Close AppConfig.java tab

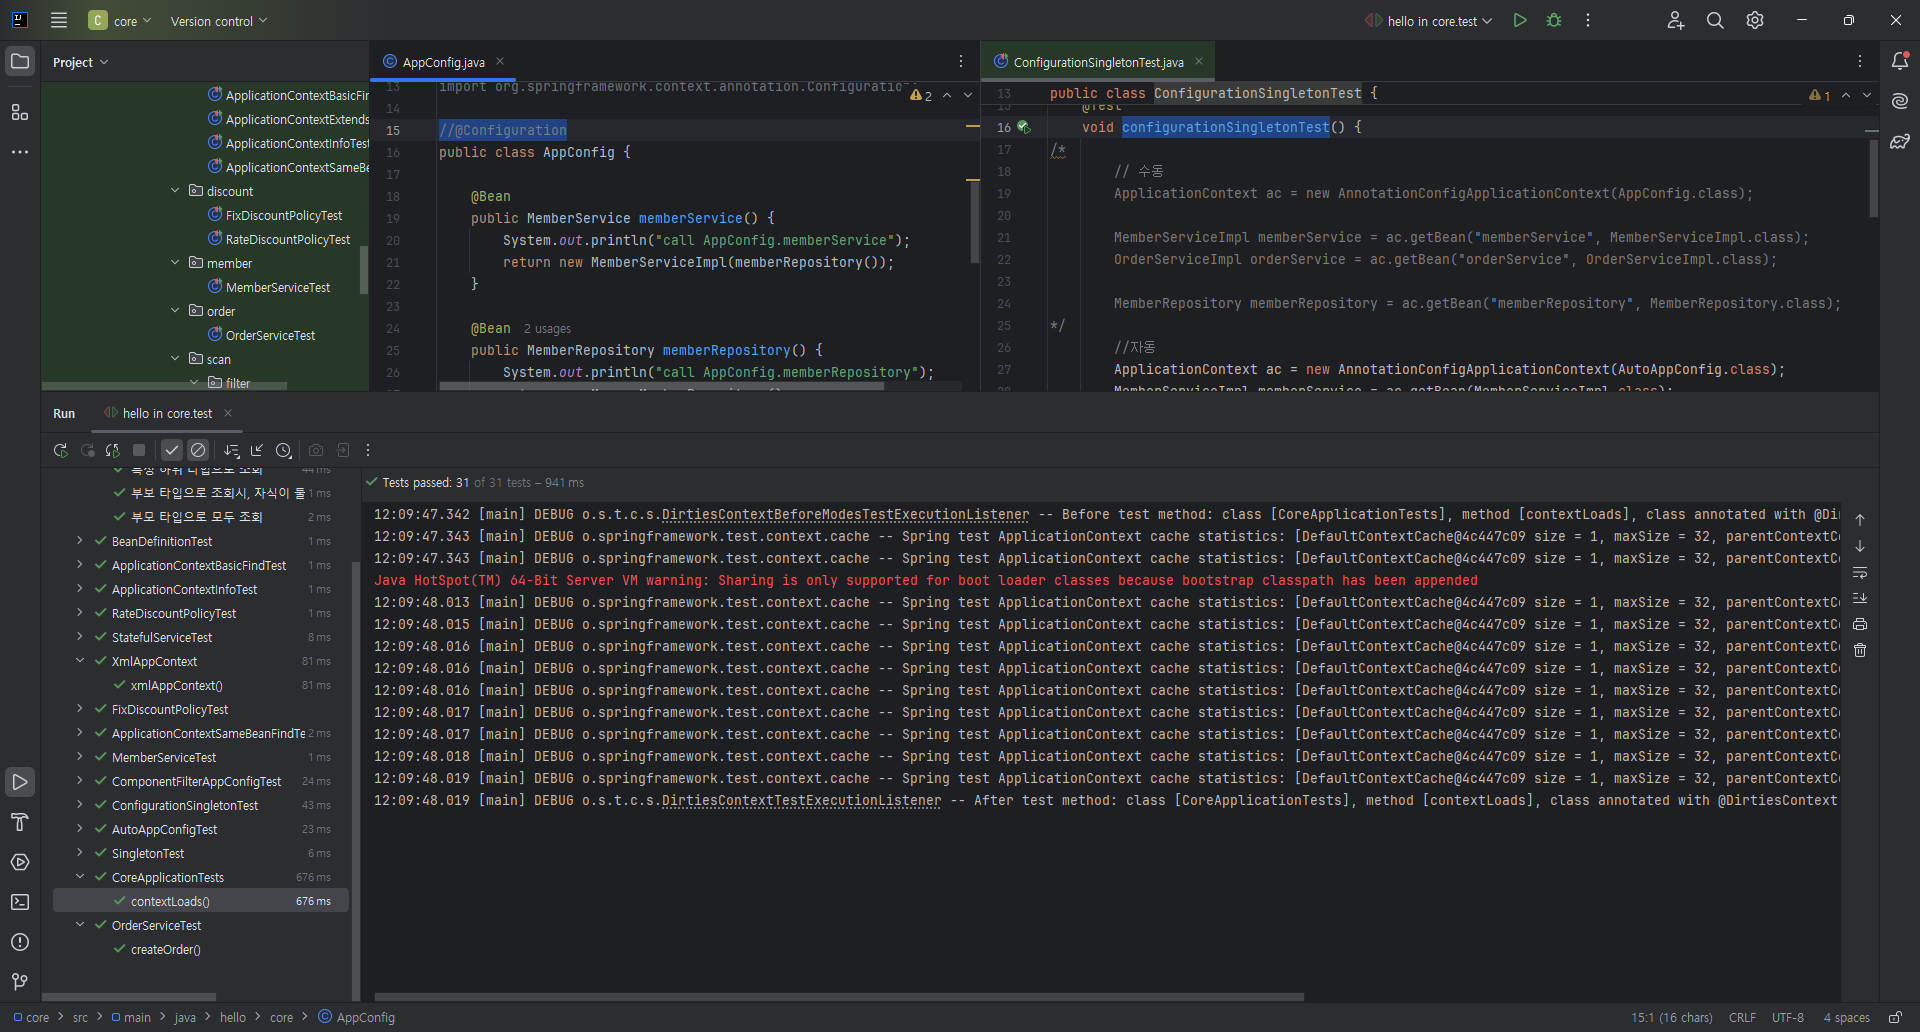click(500, 61)
